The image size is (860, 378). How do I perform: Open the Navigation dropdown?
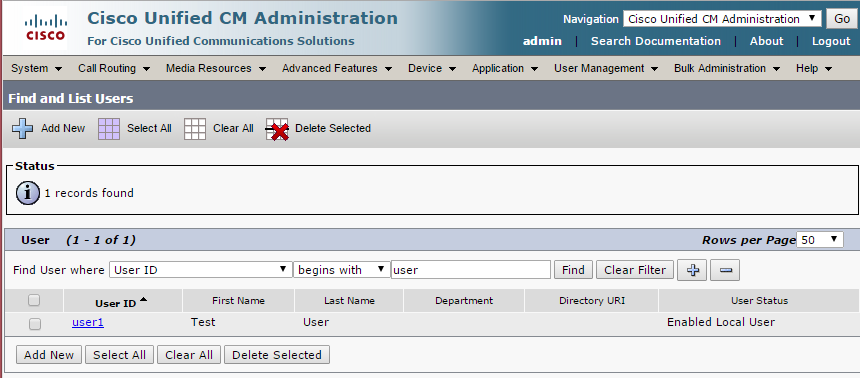tap(722, 19)
